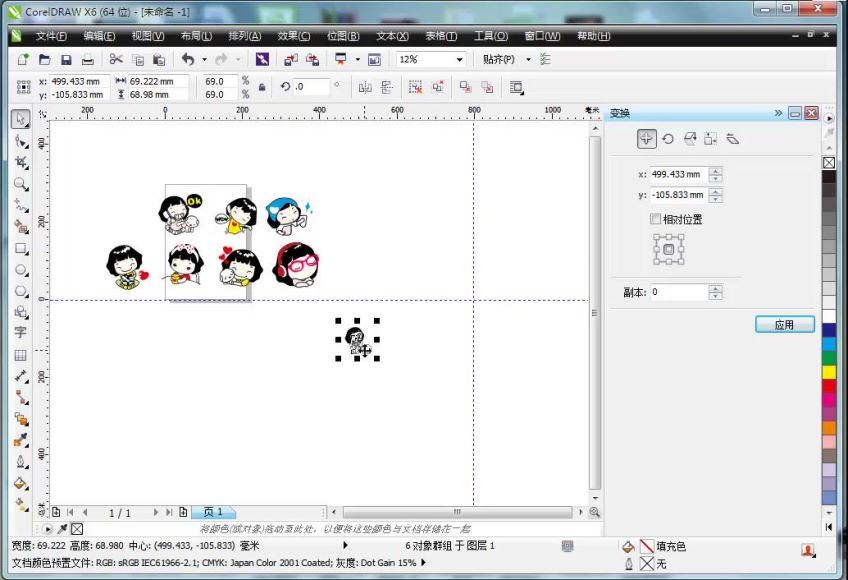Open the undo history dropdown arrow
848x580 pixels.
coord(204,60)
